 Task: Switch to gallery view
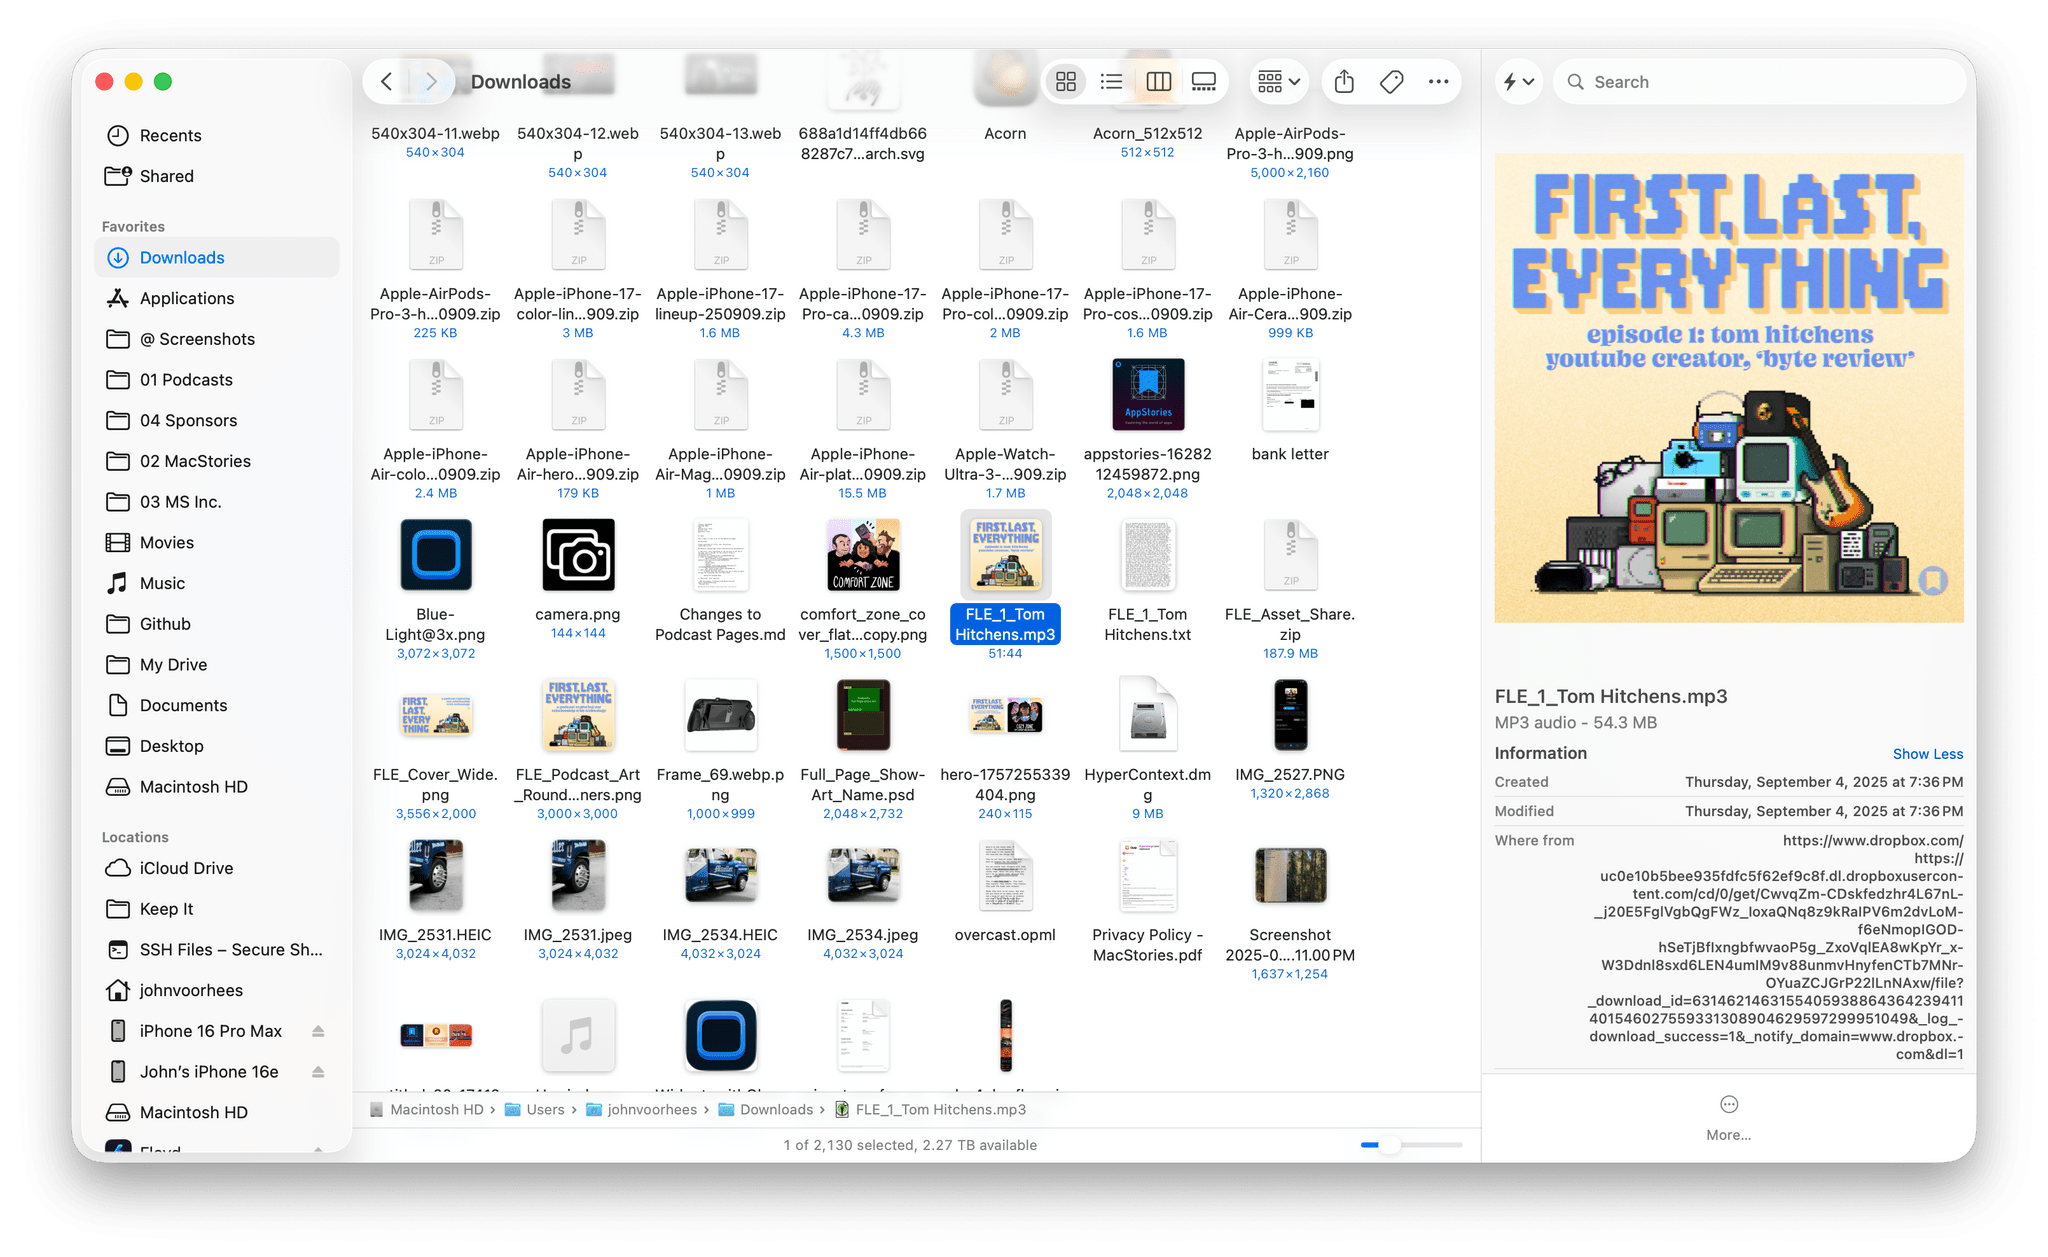(x=1204, y=82)
